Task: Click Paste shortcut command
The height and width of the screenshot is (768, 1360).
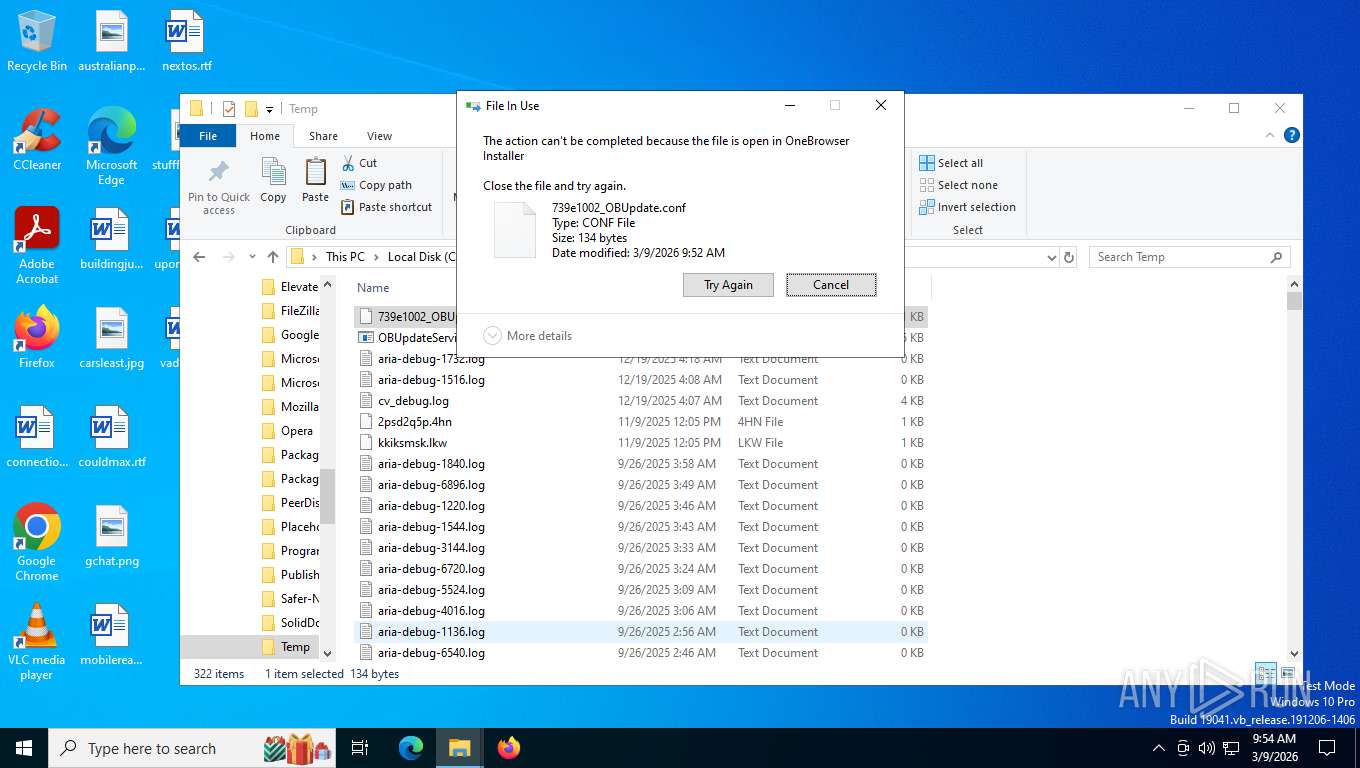Action: tap(386, 207)
